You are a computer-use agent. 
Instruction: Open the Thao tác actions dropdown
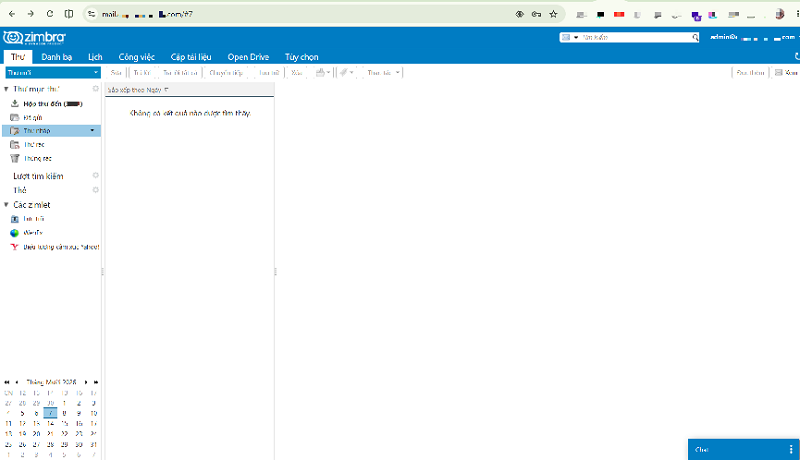coord(383,72)
